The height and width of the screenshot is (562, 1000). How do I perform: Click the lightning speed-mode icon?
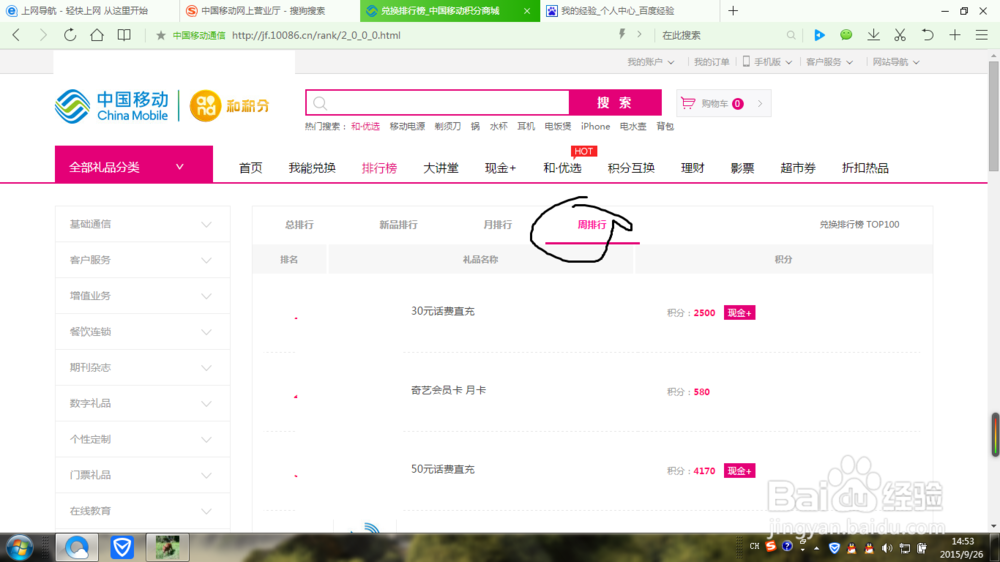[622, 34]
